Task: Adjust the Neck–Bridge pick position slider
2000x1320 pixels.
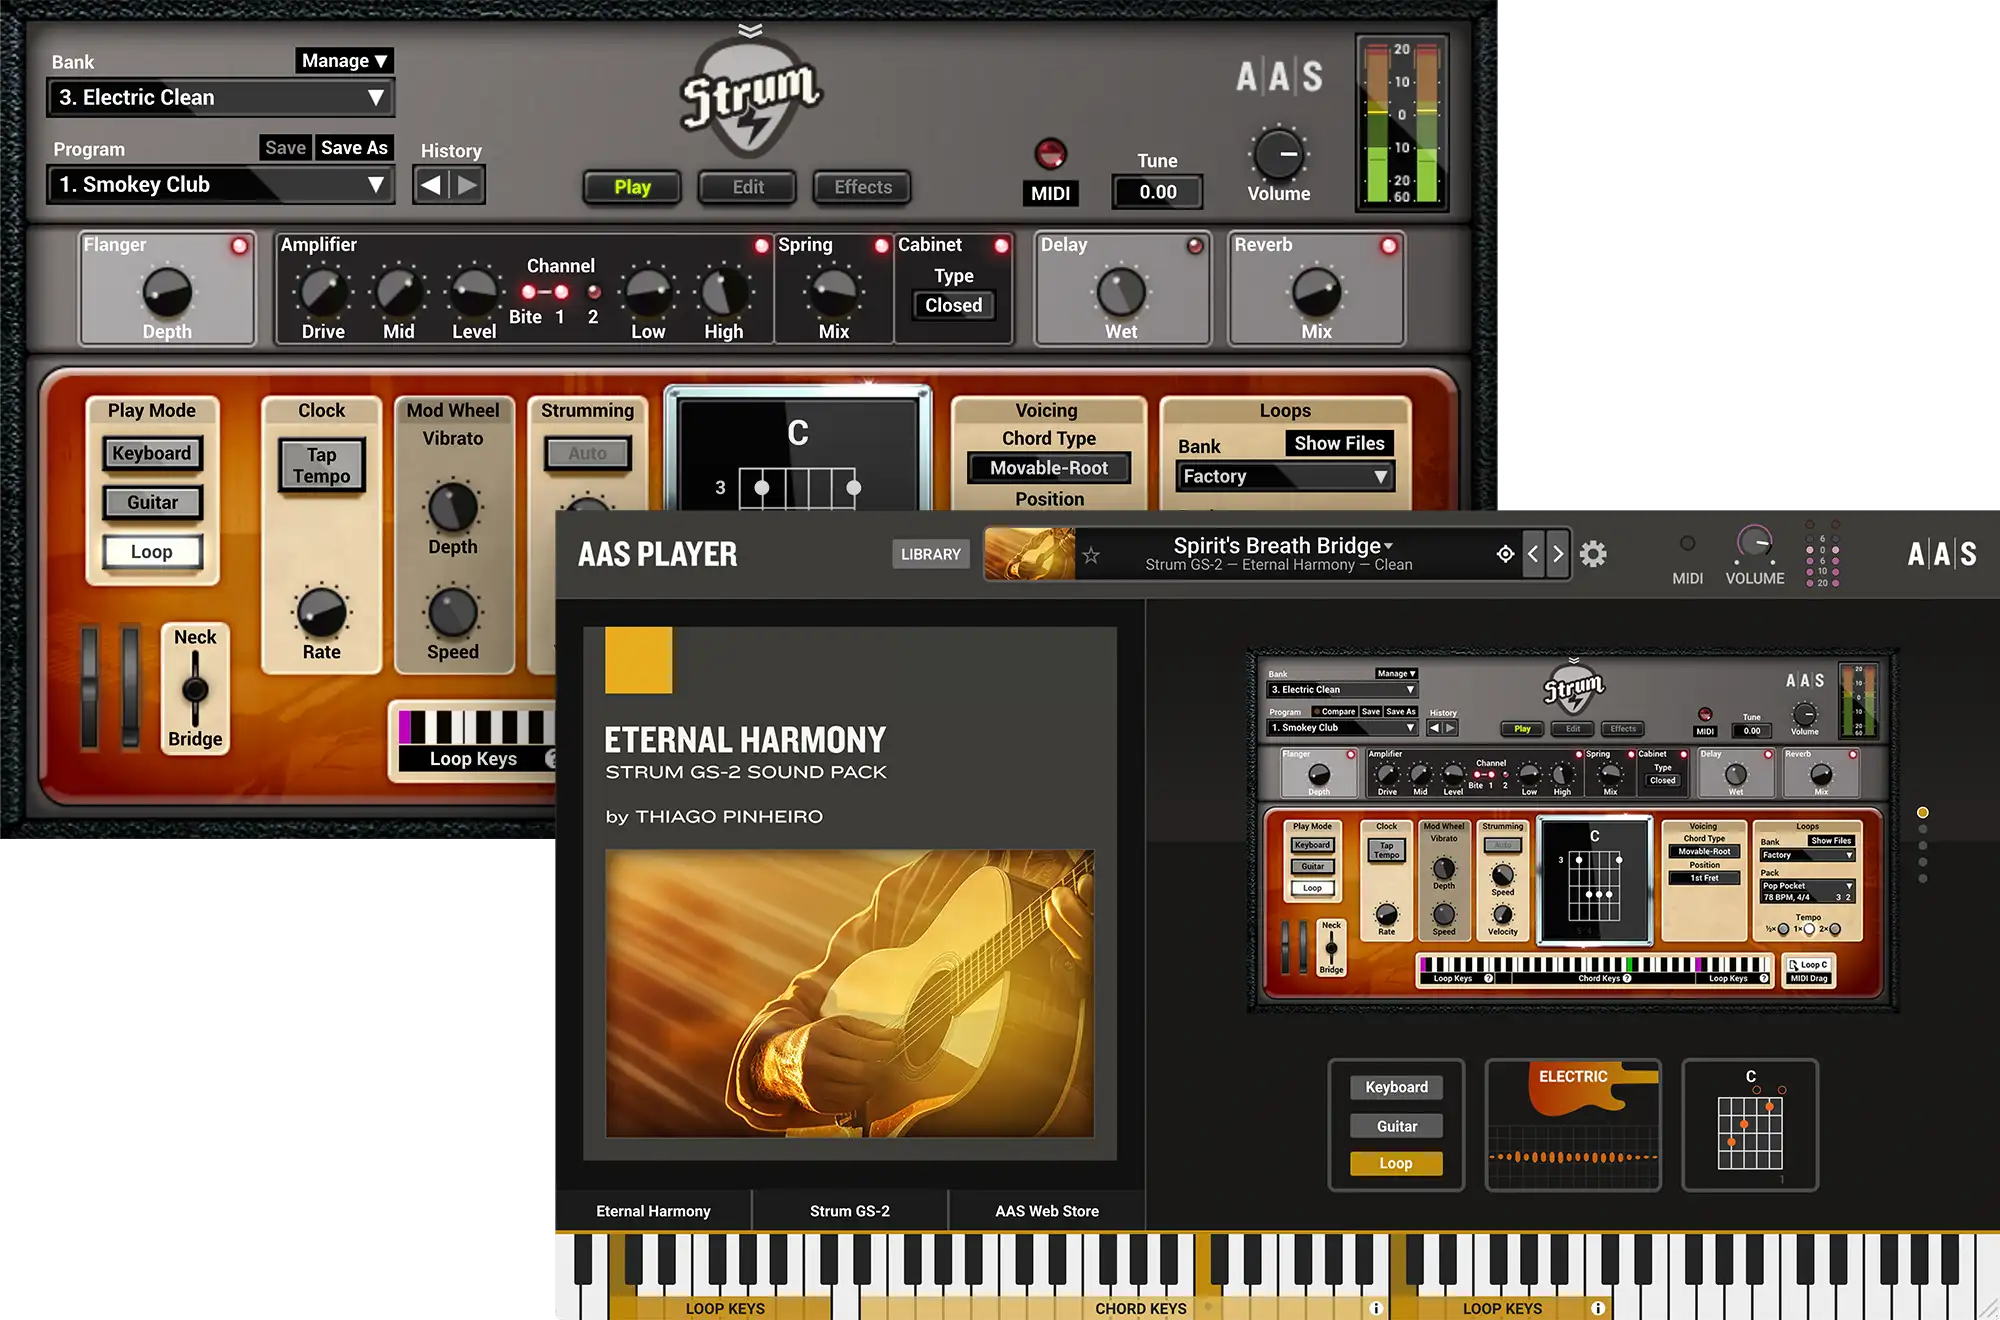Action: coord(195,689)
